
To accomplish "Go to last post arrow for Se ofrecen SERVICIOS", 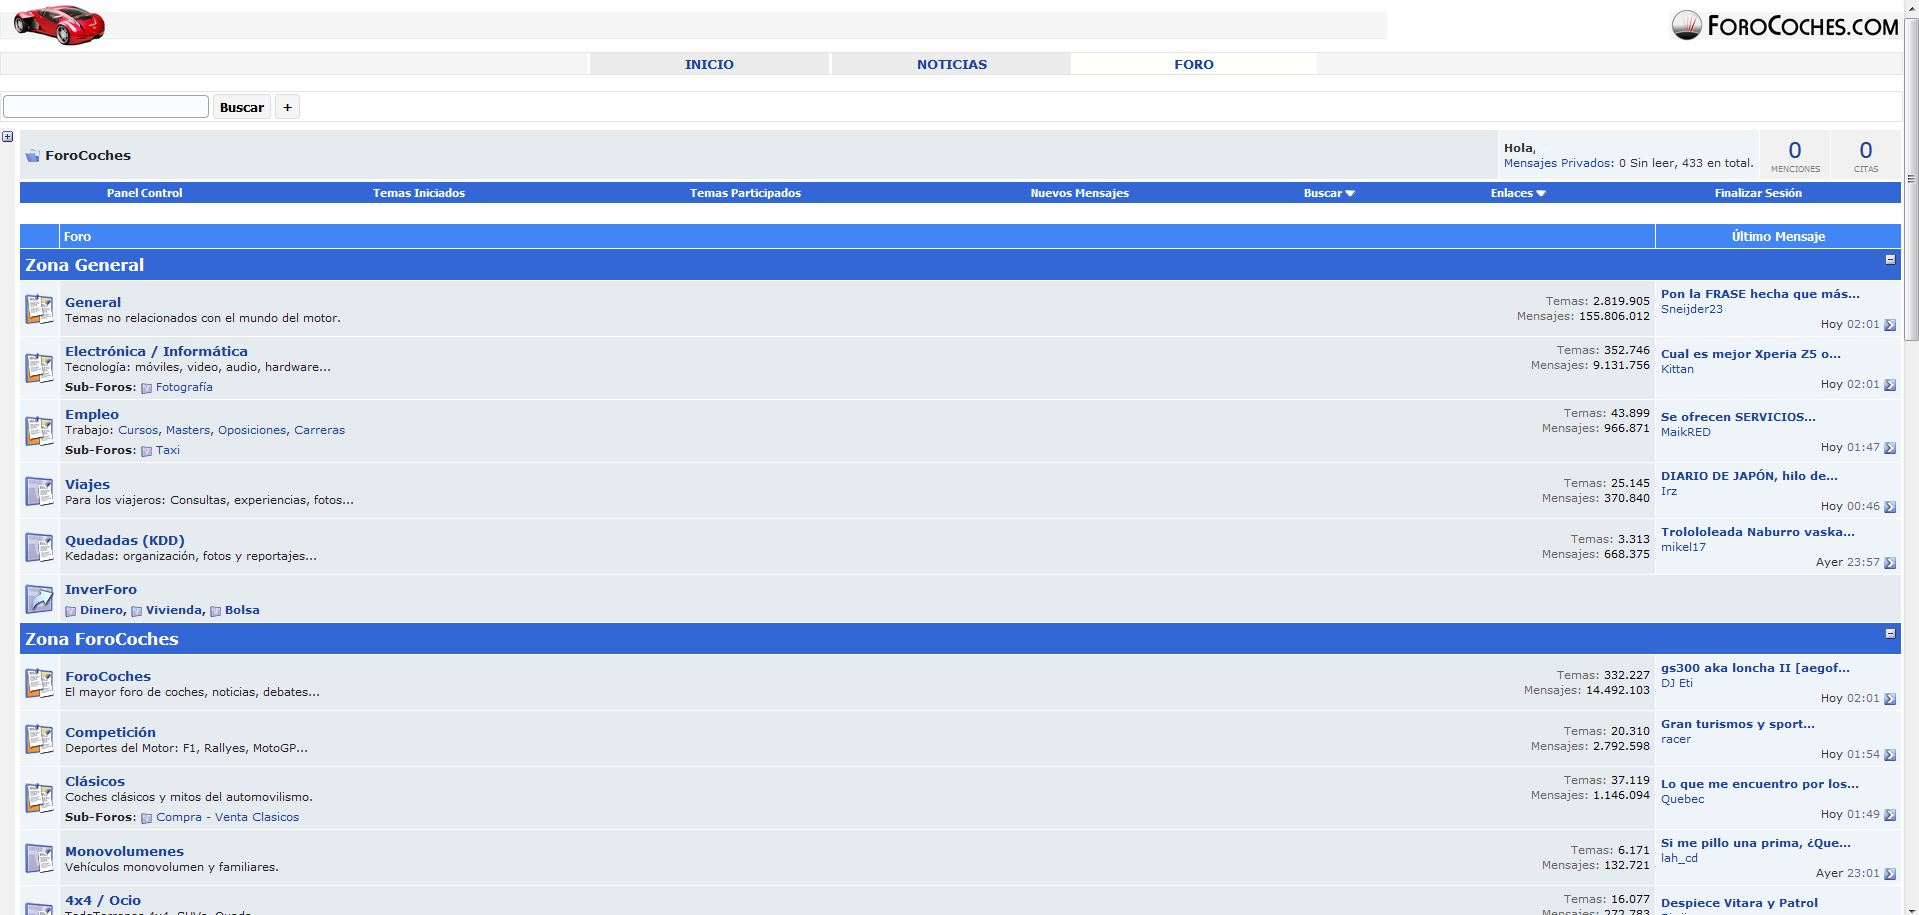I will click(1890, 448).
